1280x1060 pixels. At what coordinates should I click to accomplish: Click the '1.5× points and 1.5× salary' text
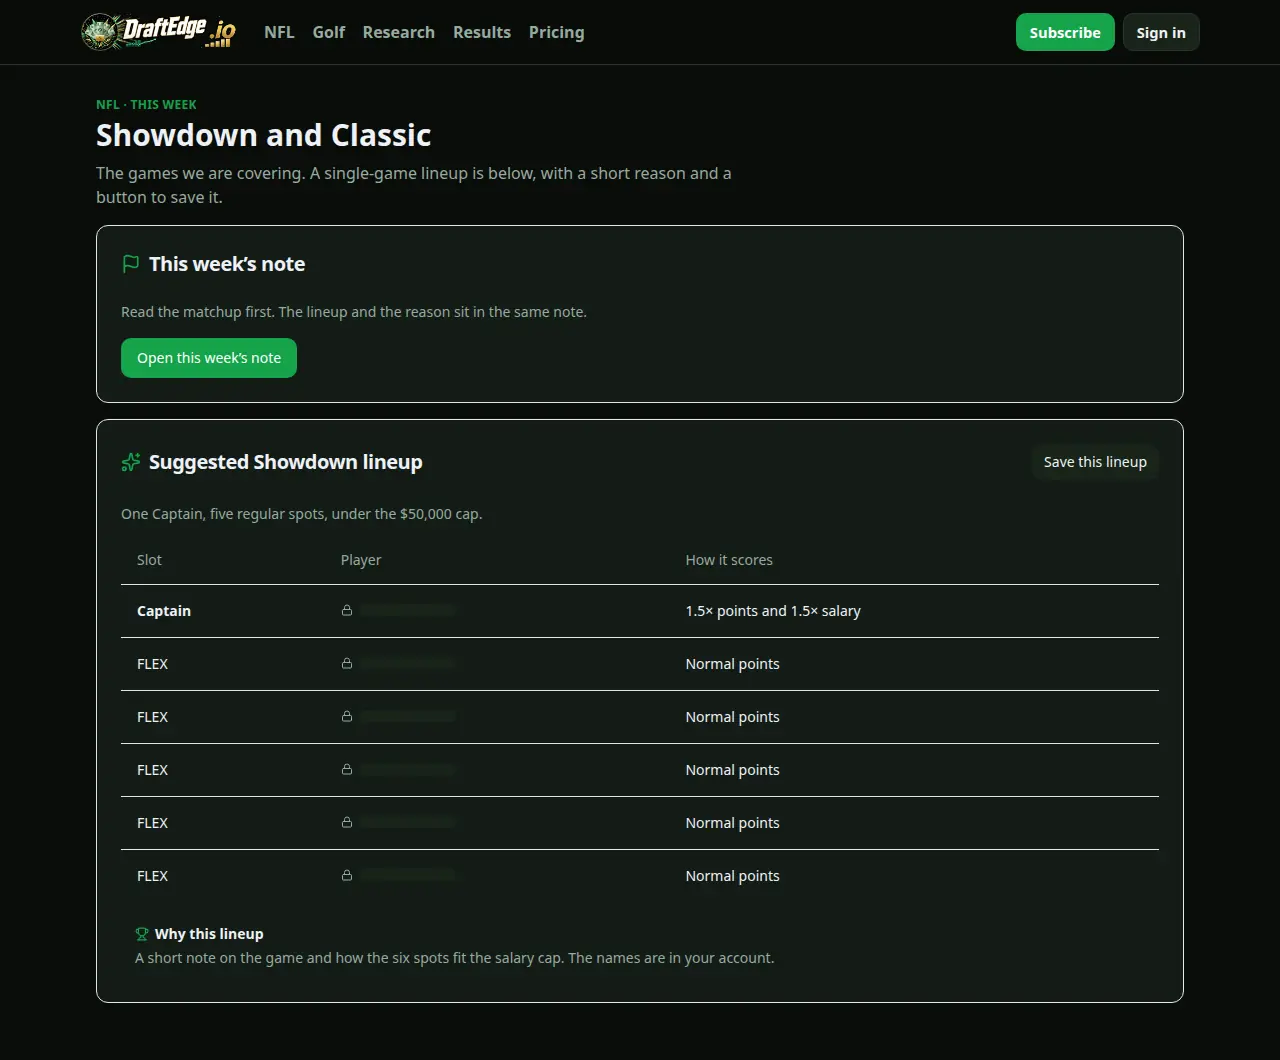[x=773, y=611]
